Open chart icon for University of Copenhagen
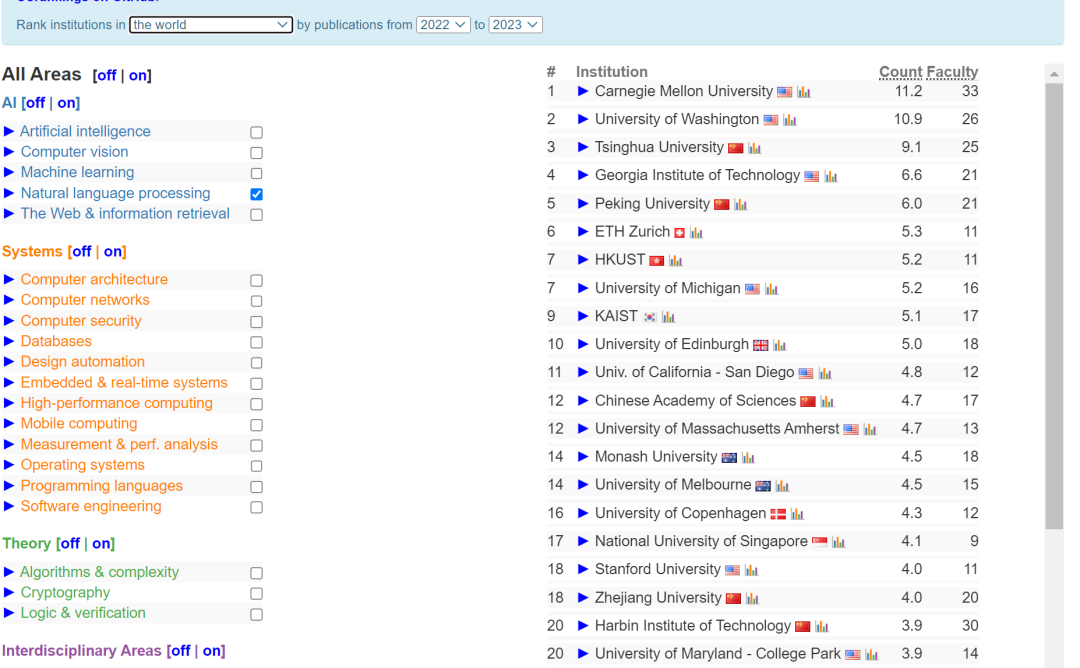Viewport: 1080px width, 668px height. tap(797, 514)
